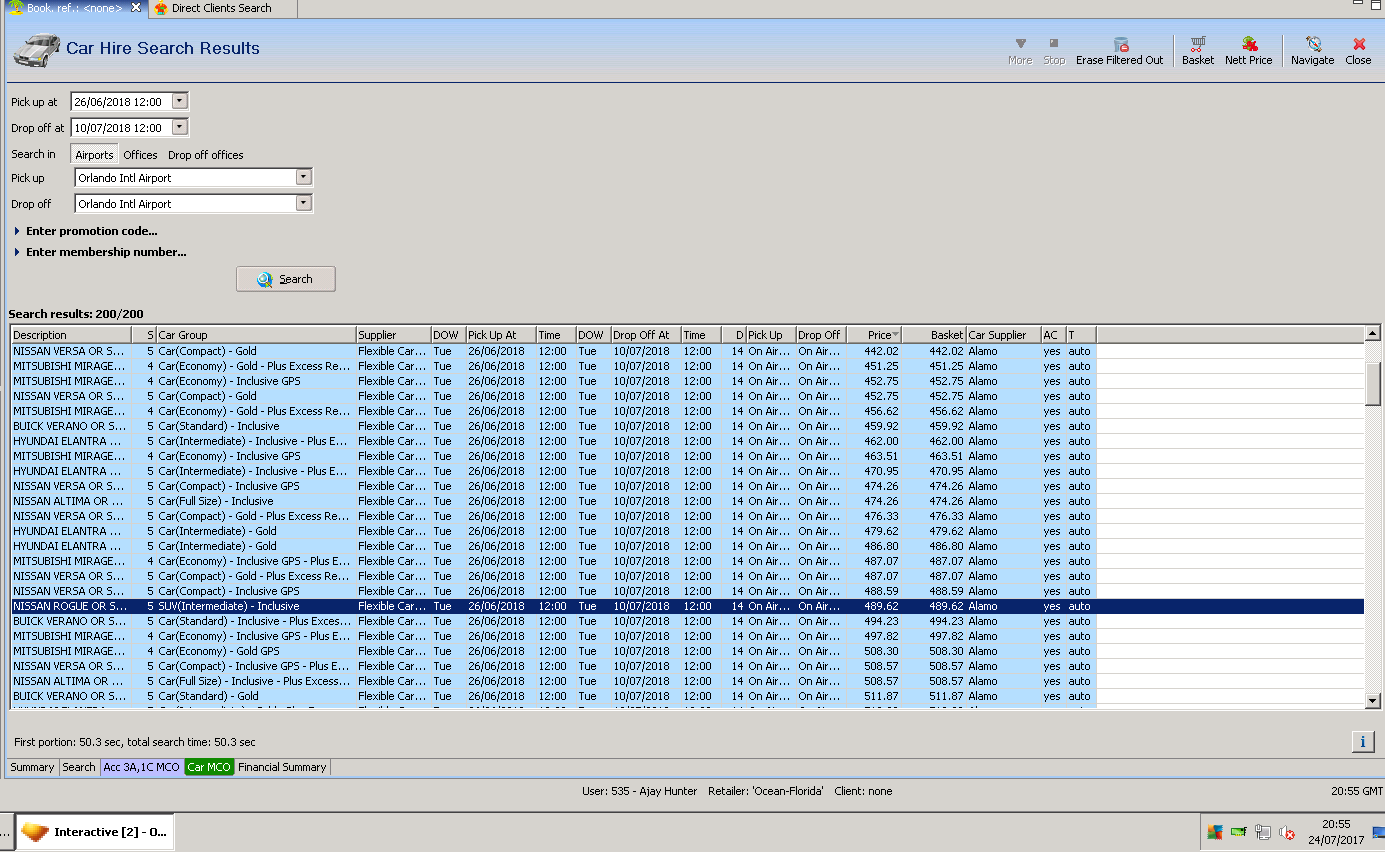Click the muted speaker icon in system tray
The height and width of the screenshot is (852, 1385).
[1287, 832]
